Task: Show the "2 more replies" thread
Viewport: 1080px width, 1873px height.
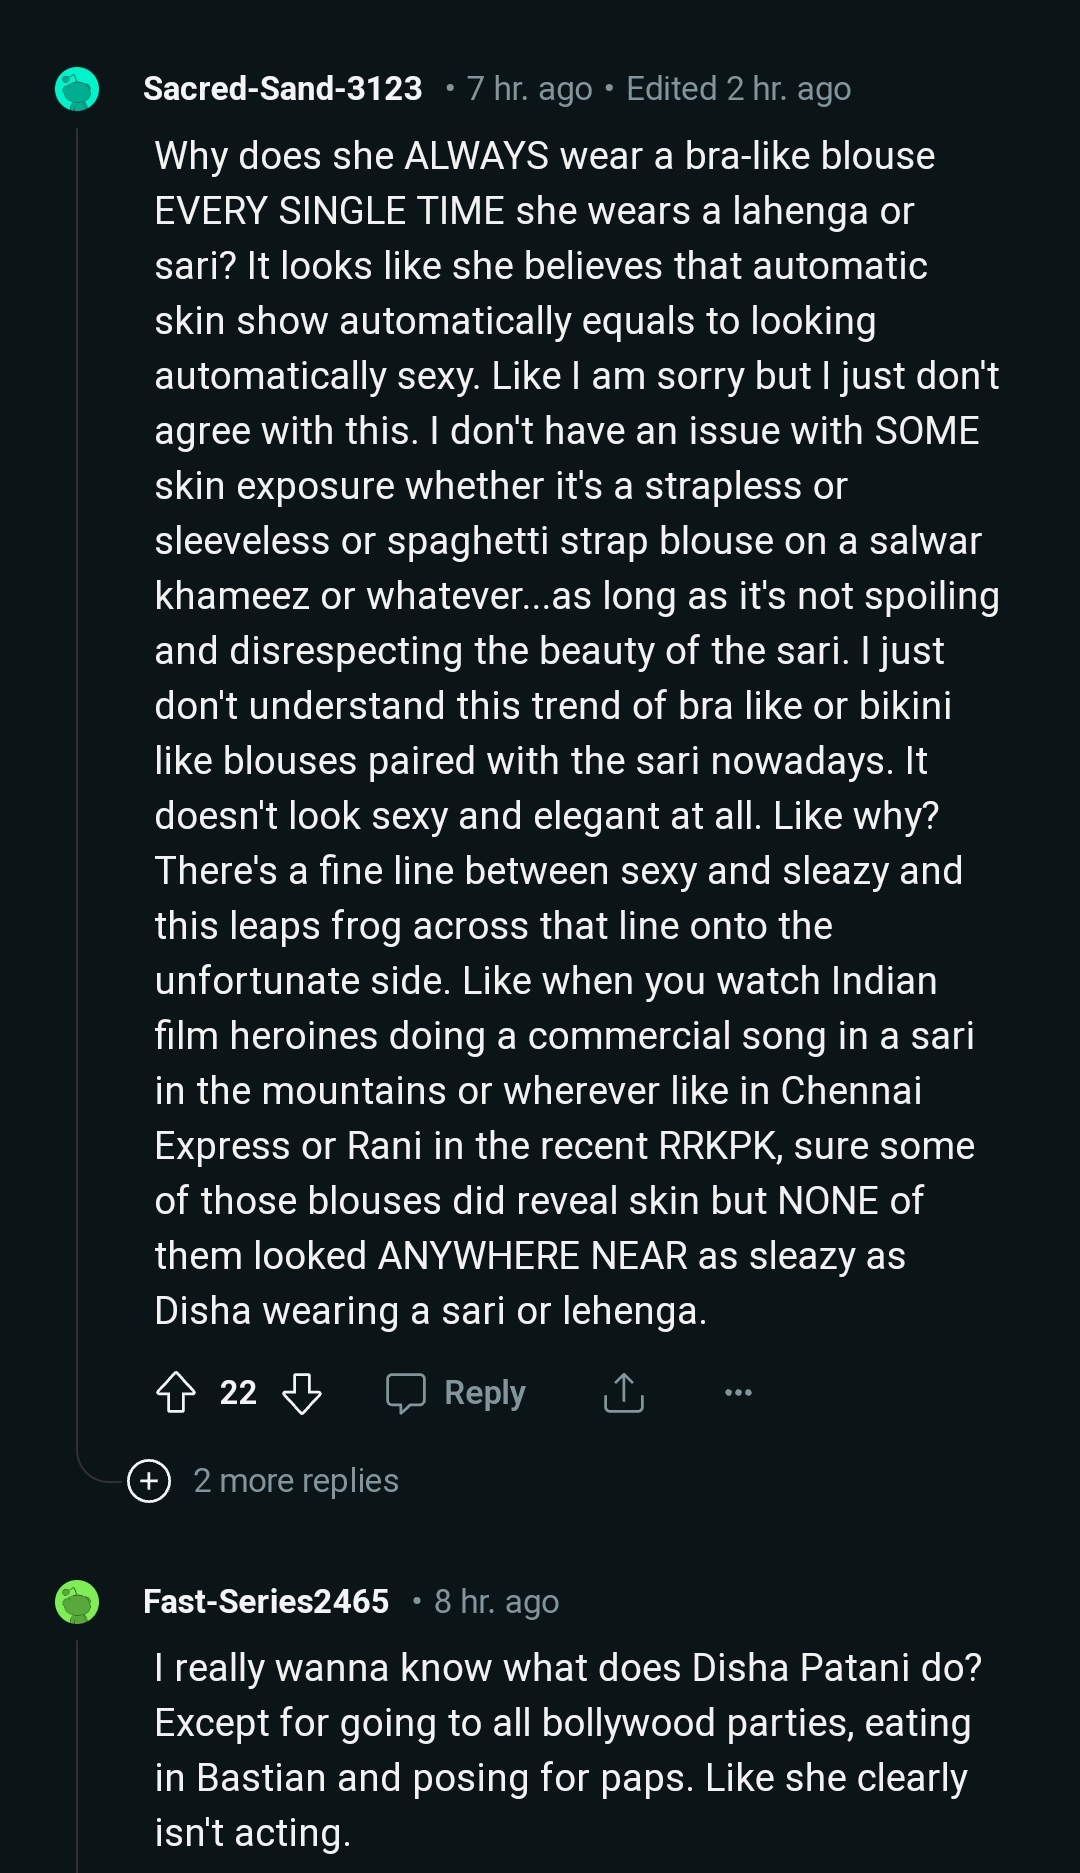Action: point(296,1480)
